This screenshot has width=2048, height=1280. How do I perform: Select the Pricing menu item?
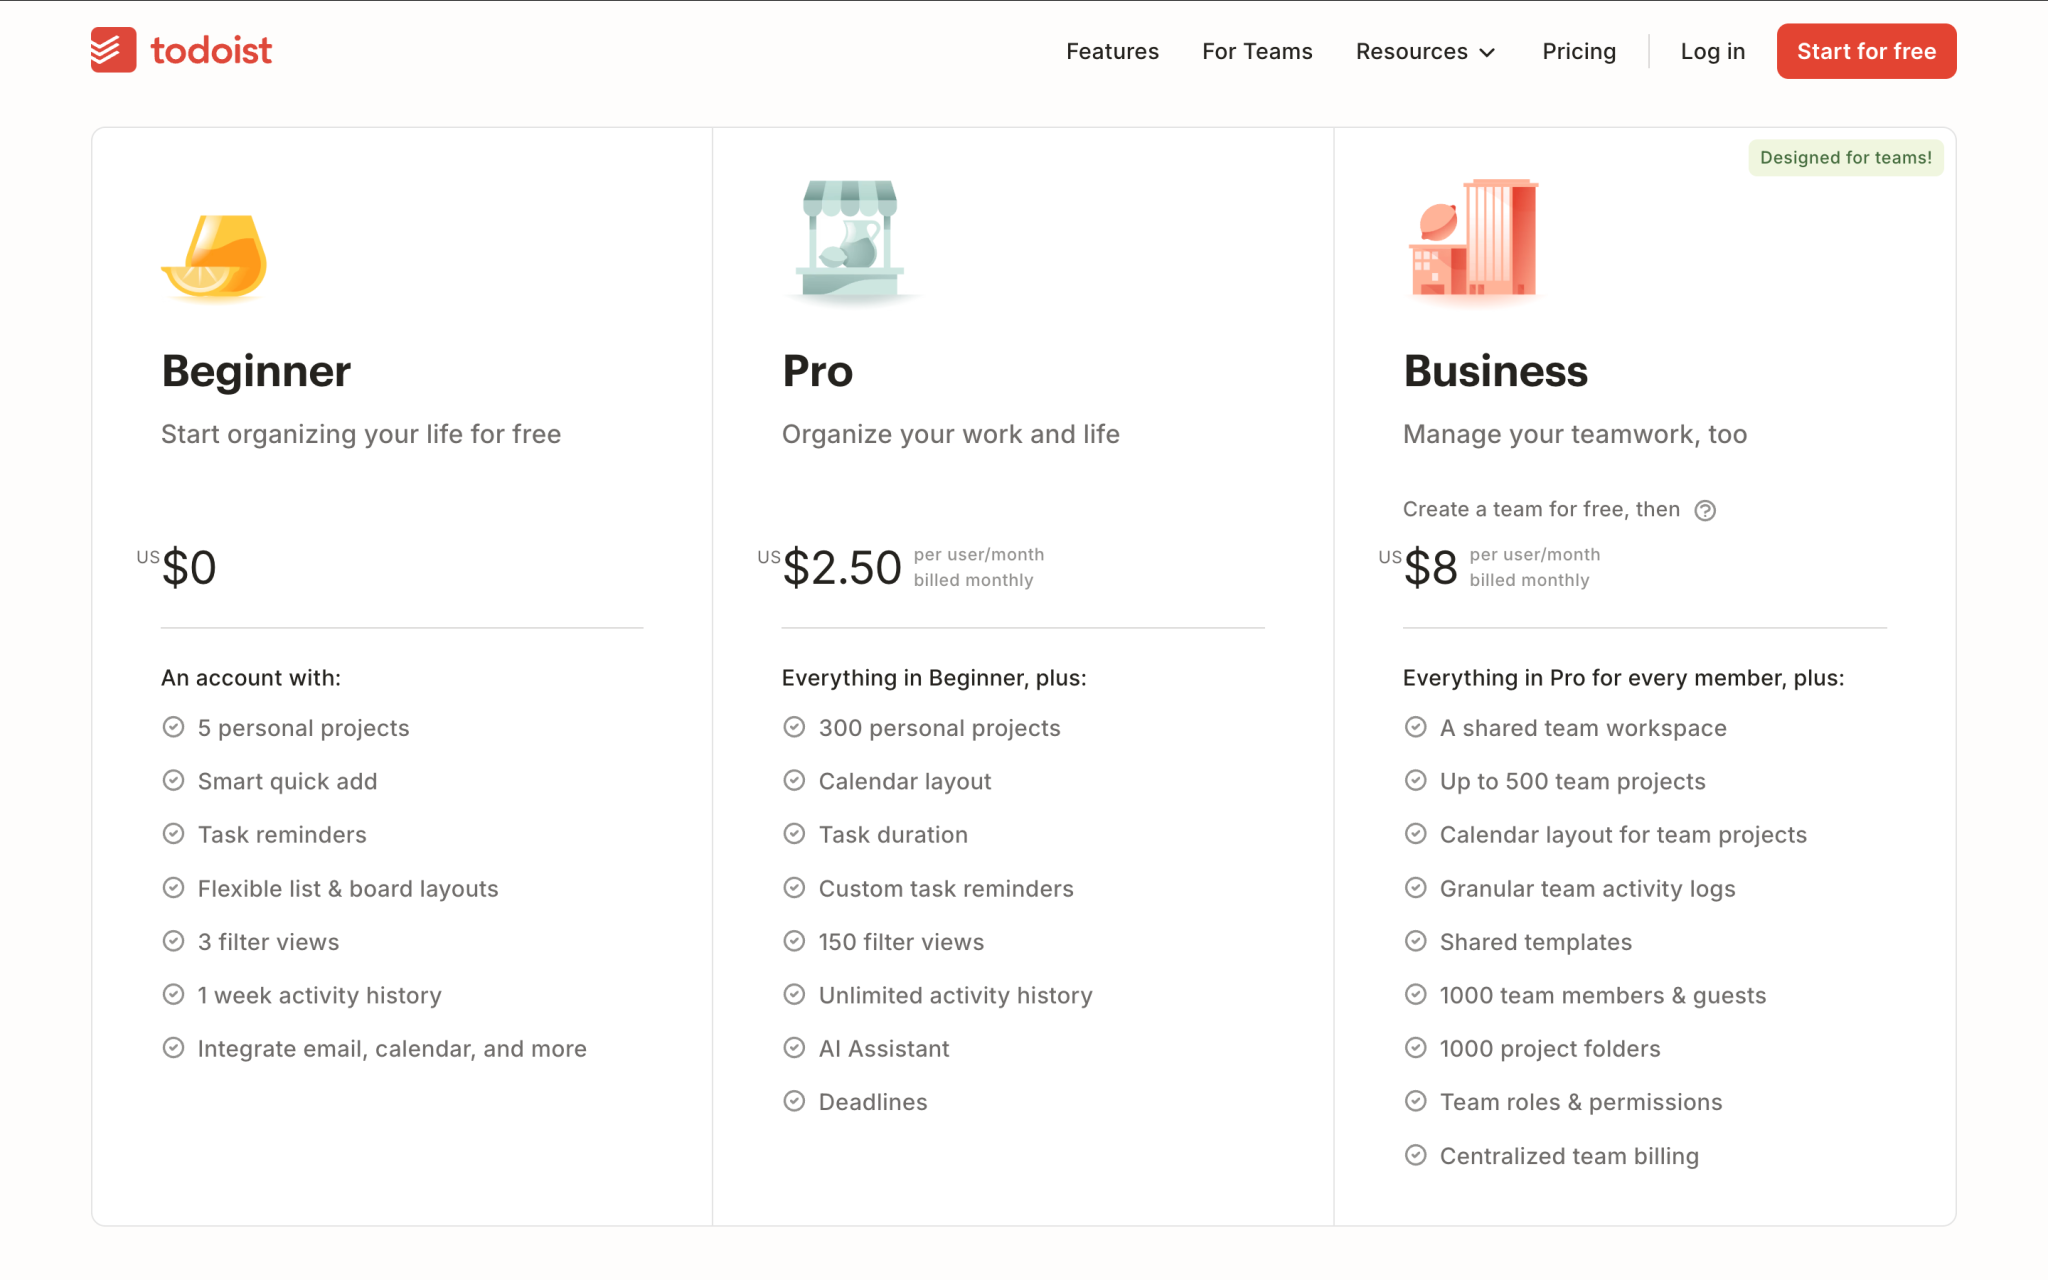[x=1578, y=51]
